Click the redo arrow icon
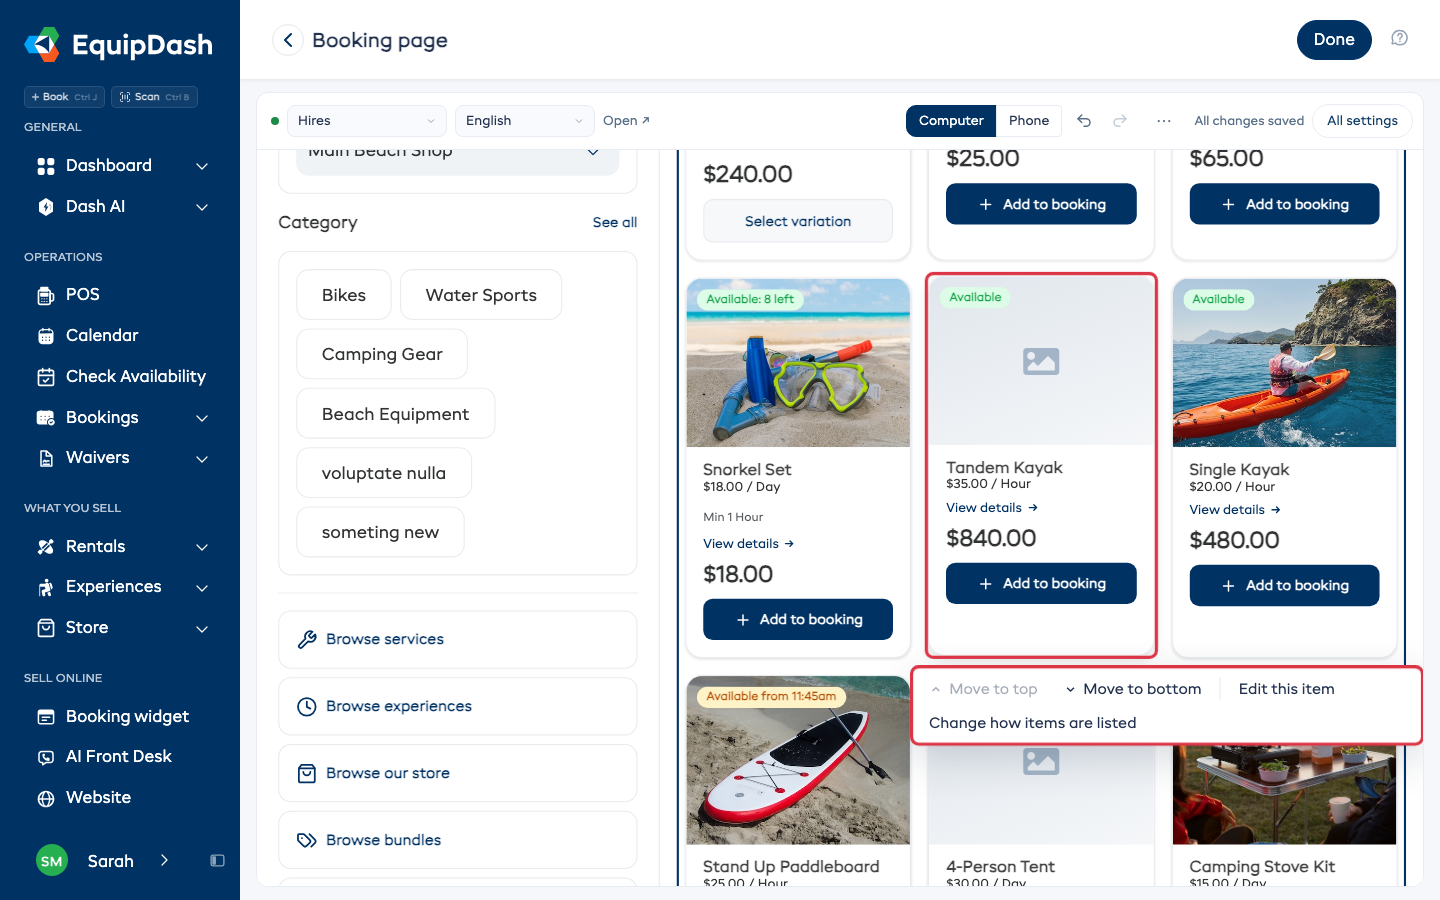 1120,120
